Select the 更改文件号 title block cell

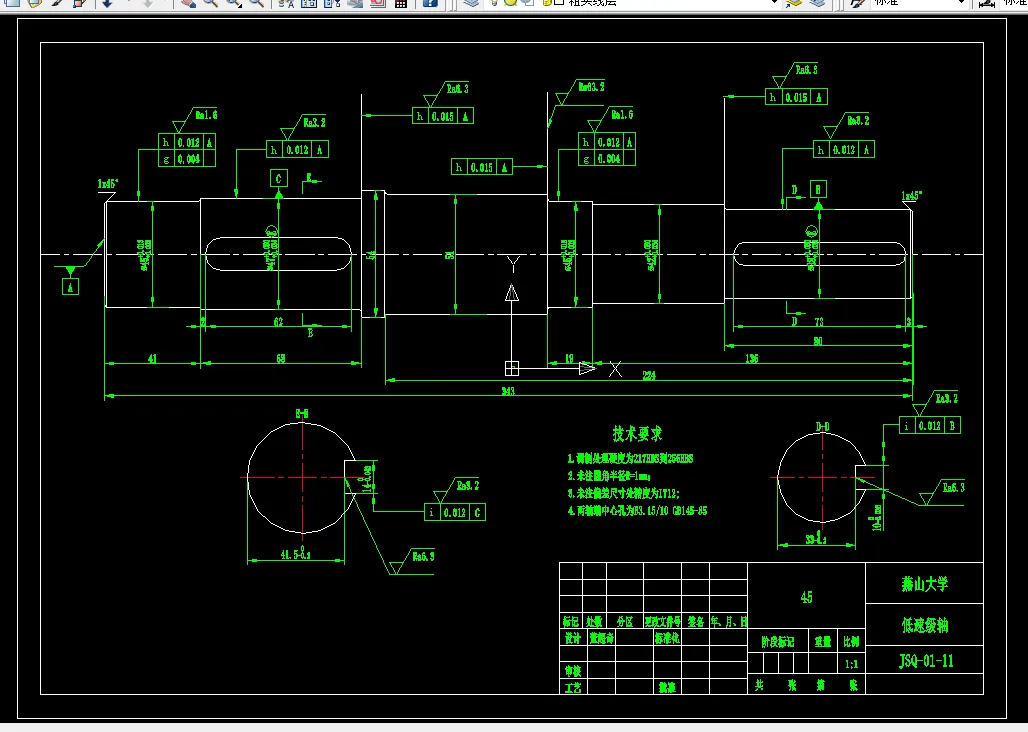click(662, 621)
